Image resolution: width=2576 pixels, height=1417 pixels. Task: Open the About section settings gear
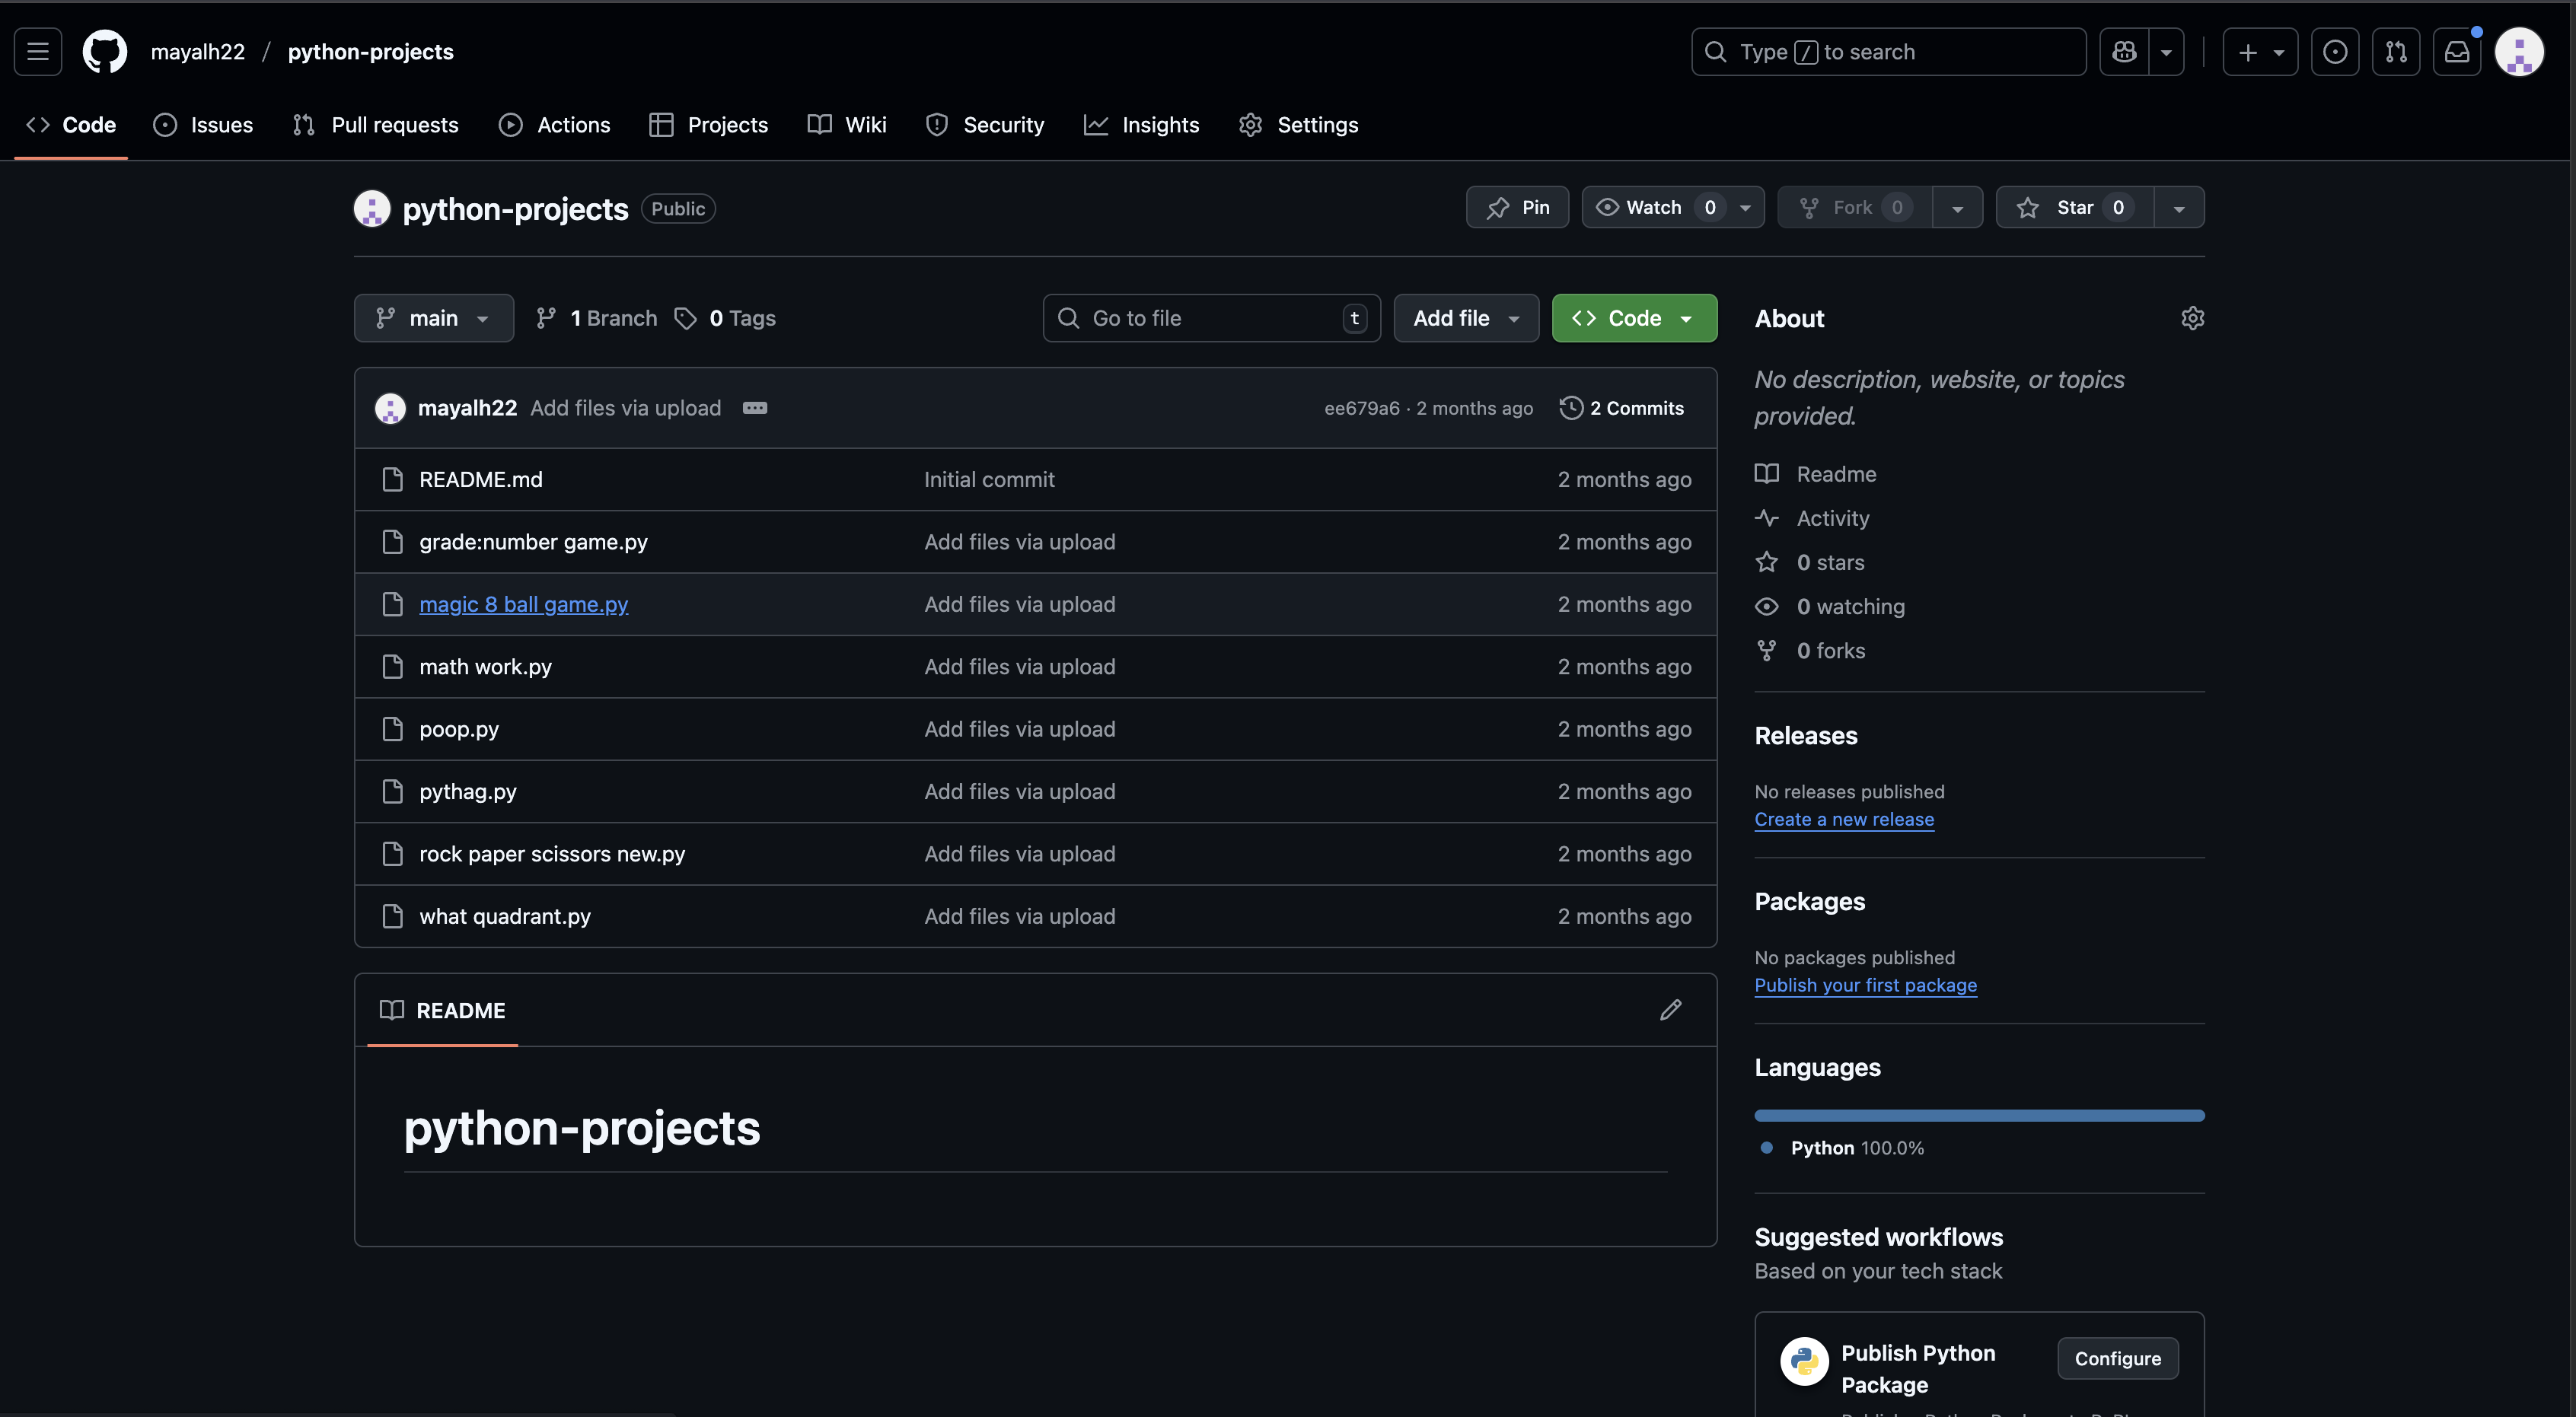click(2192, 318)
